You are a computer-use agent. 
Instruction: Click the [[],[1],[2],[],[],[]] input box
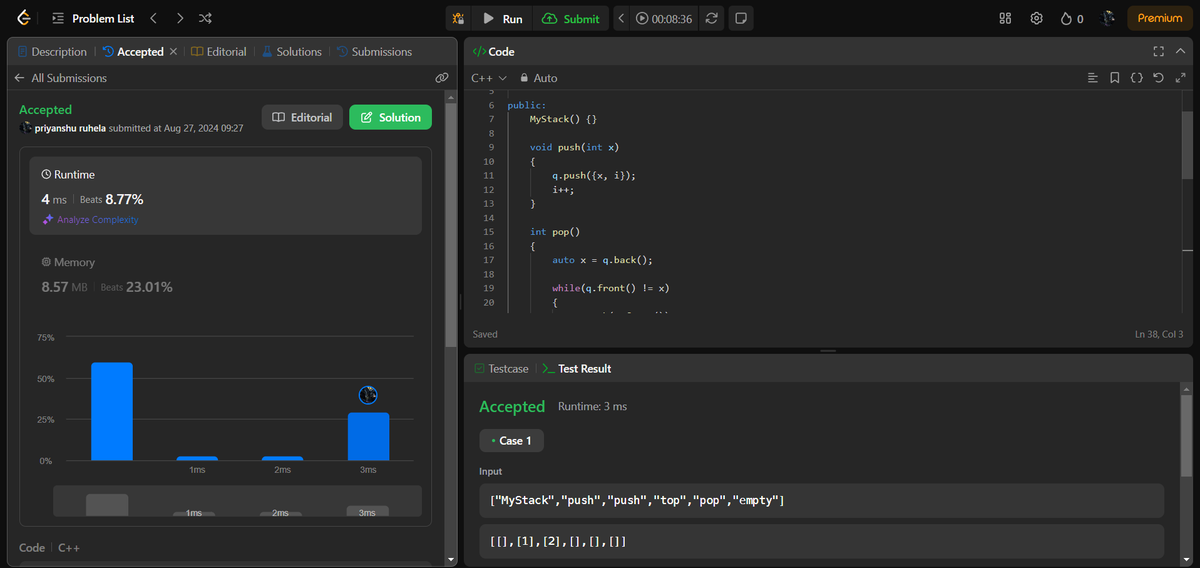coord(822,541)
